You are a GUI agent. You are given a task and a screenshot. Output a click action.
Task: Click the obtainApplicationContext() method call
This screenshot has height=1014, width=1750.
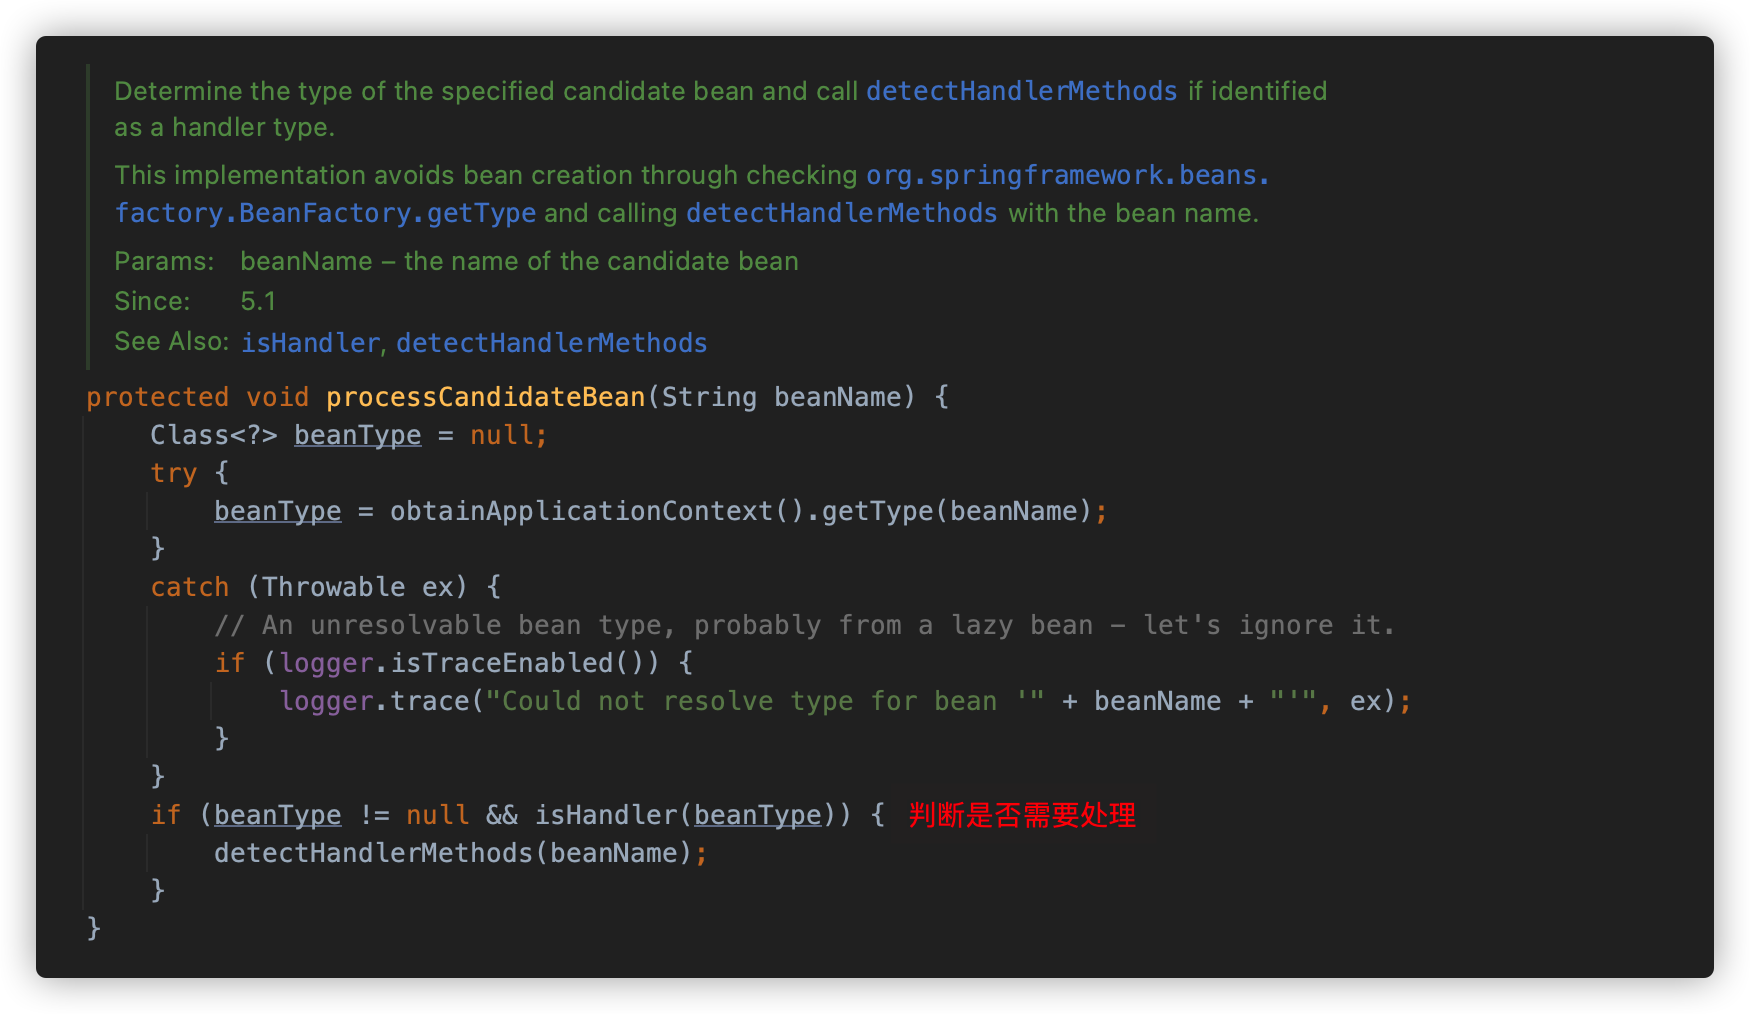point(596,511)
